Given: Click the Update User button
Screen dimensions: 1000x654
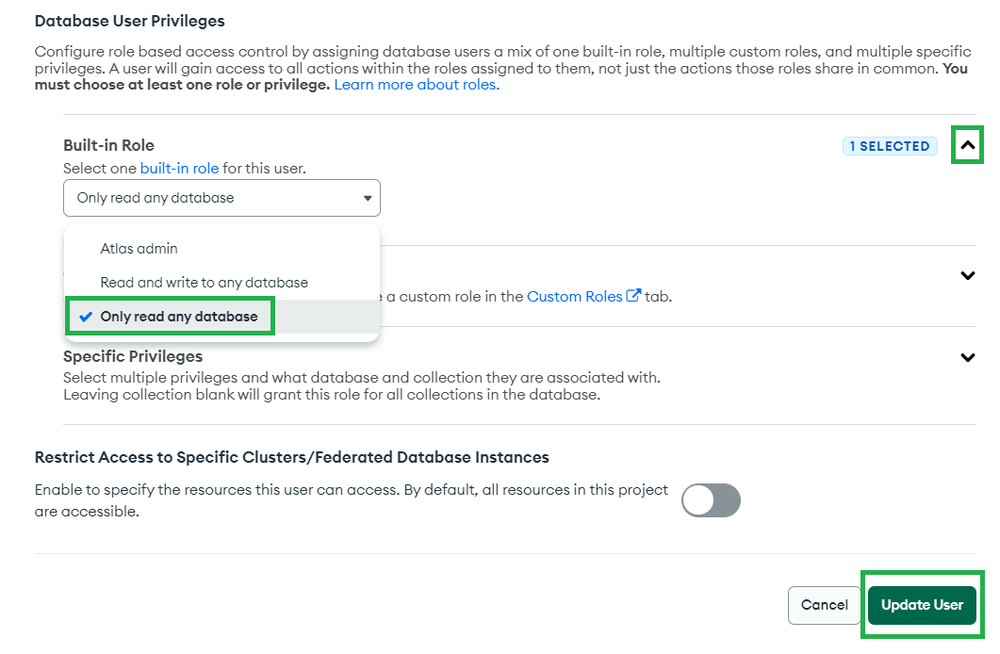Looking at the screenshot, I should 922,605.
